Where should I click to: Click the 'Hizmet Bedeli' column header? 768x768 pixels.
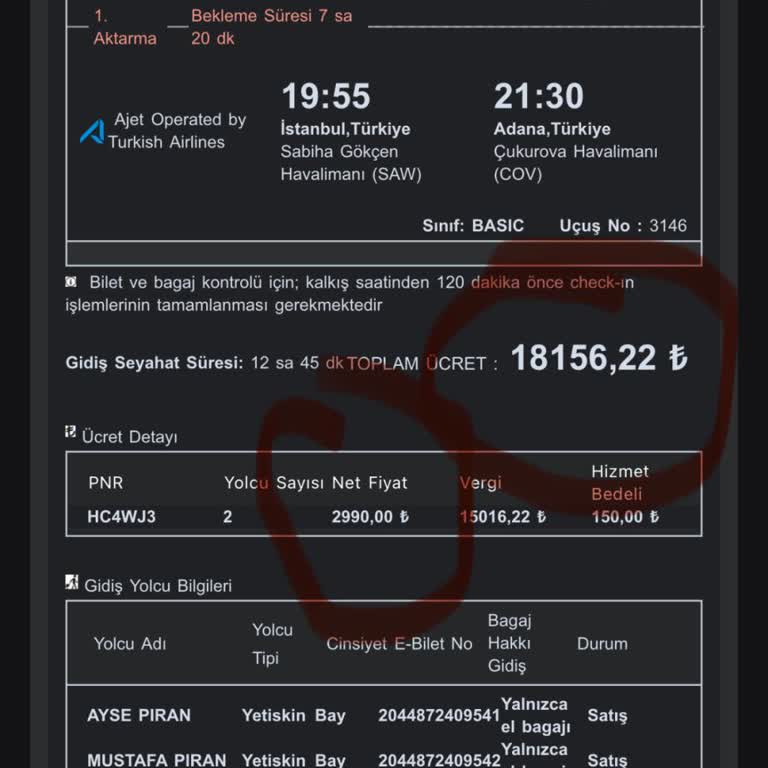coord(620,482)
